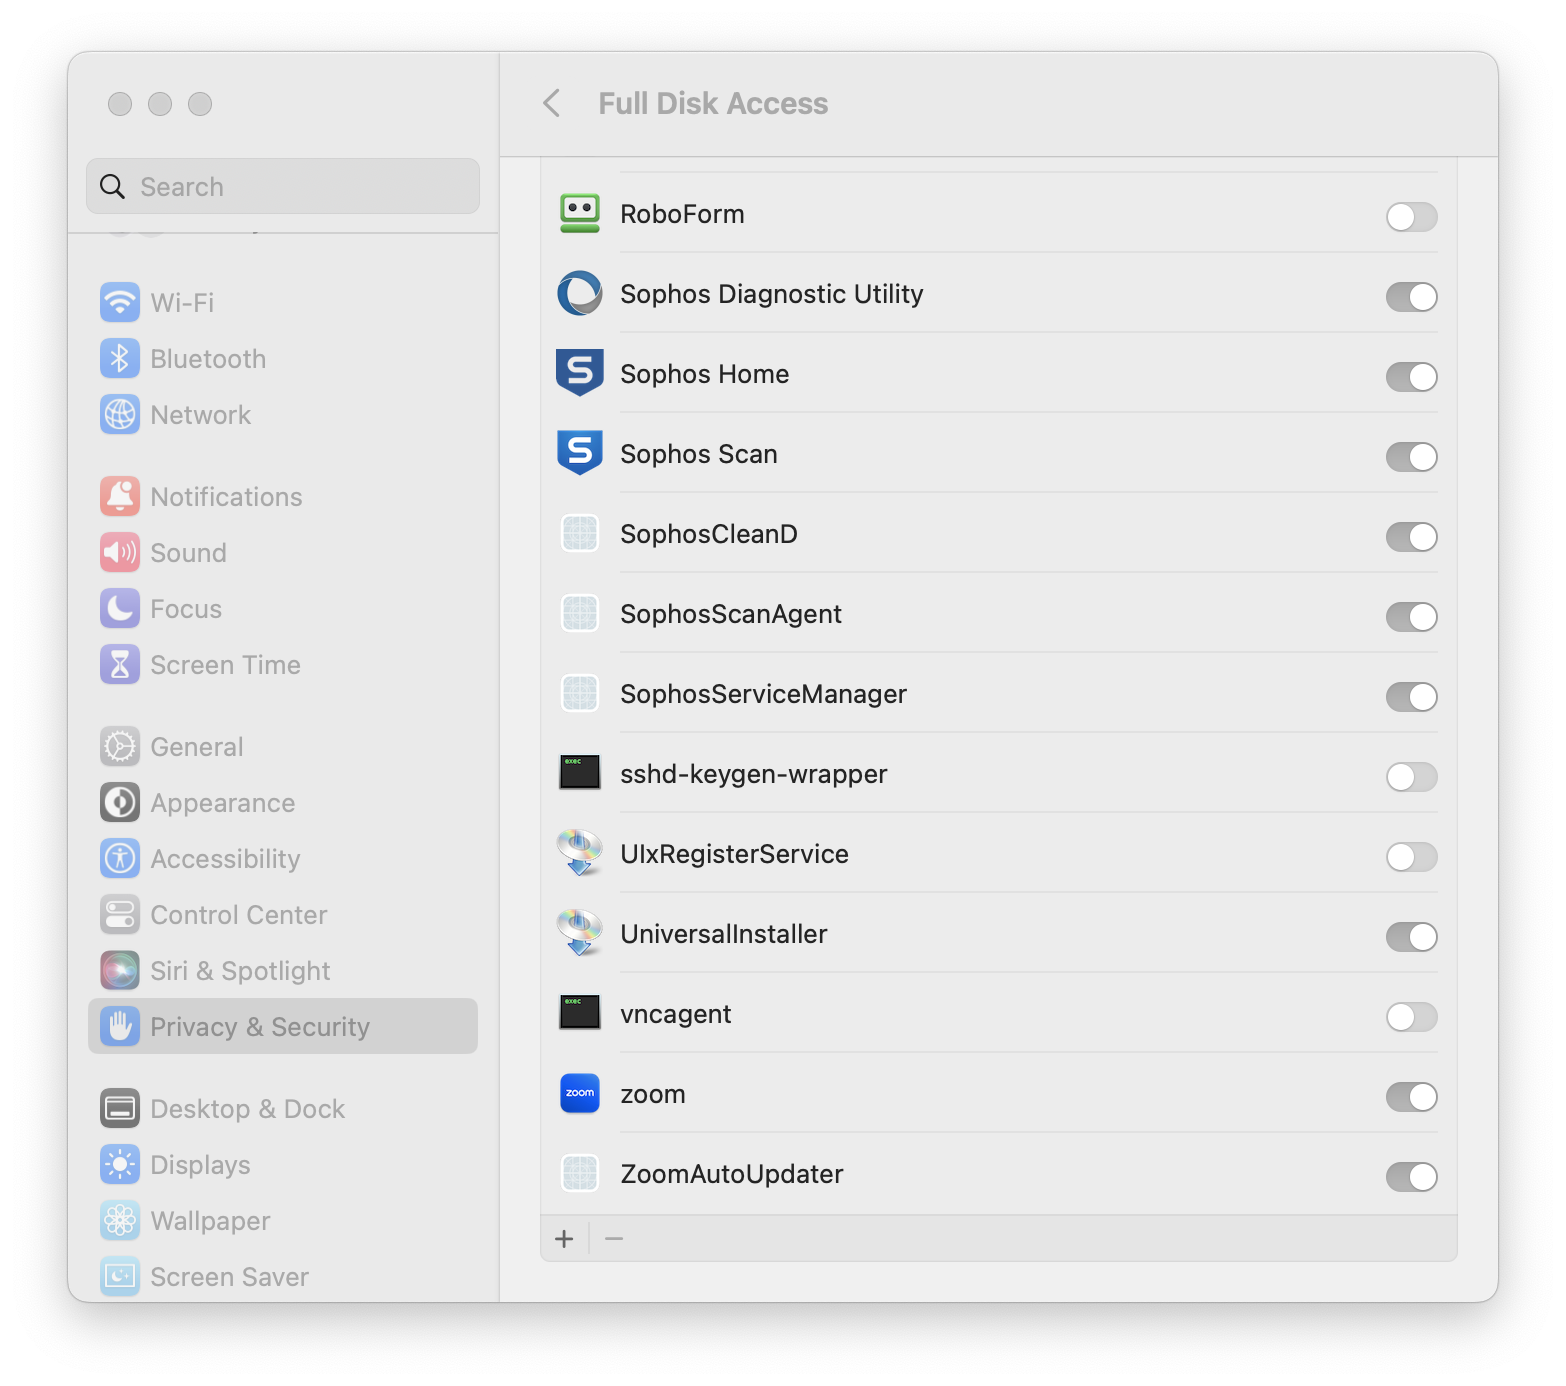Enable Full Disk Access for RoboForm

pyautogui.click(x=1410, y=217)
